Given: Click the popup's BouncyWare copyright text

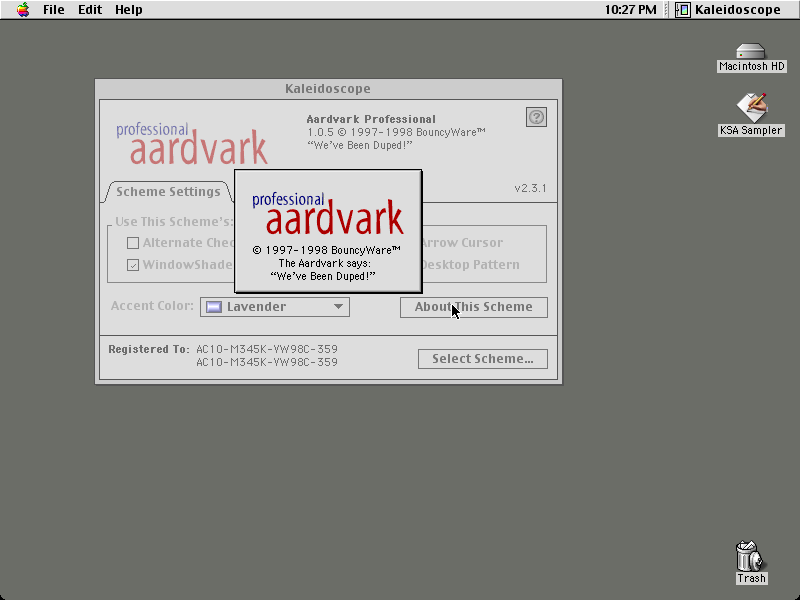Looking at the screenshot, I should pos(327,250).
